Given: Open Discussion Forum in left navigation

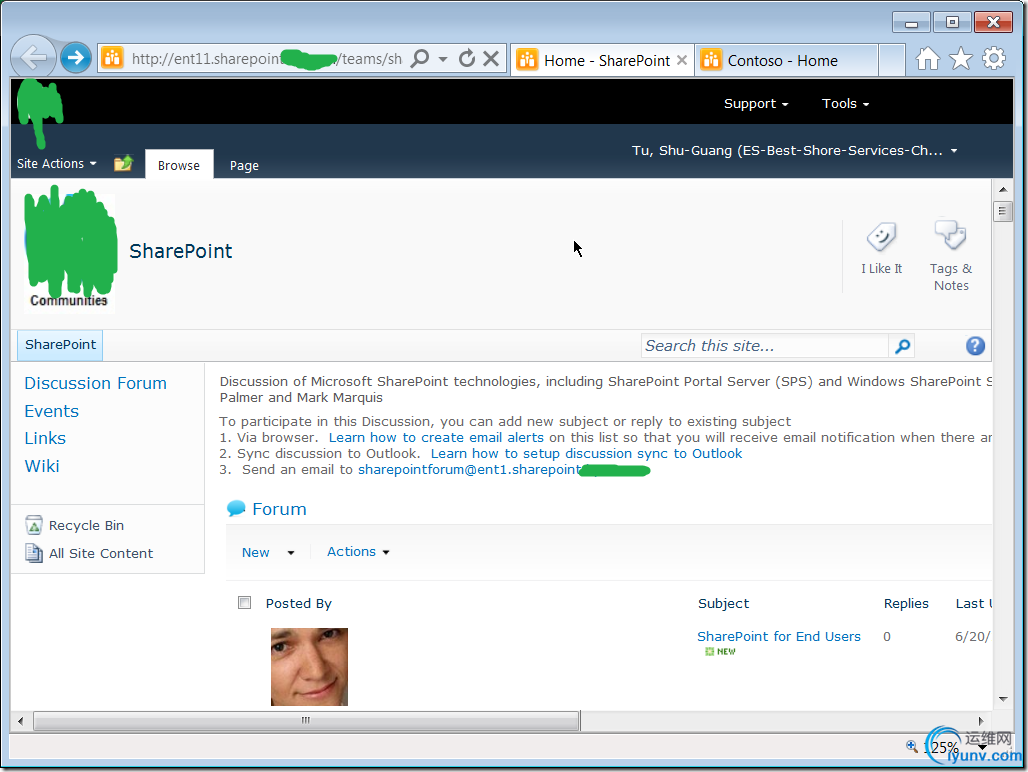Looking at the screenshot, I should [96, 383].
